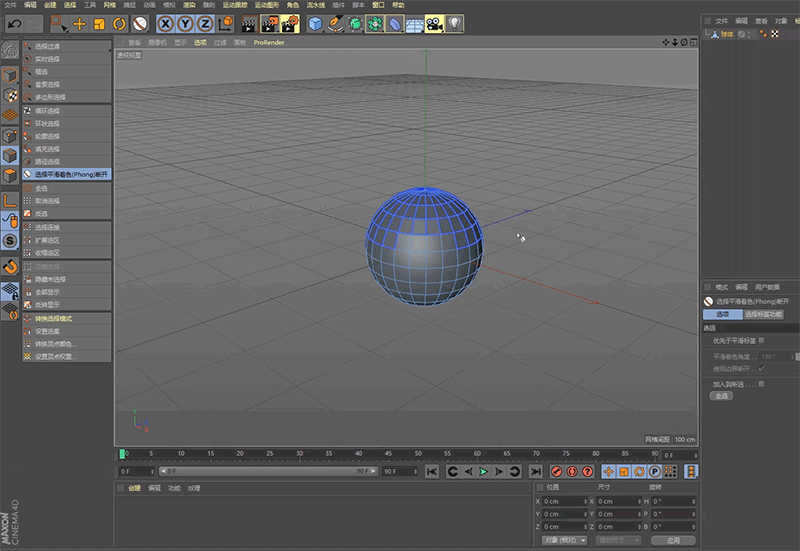Image resolution: width=800 pixels, height=551 pixels.
Task: Toggle the Y axis lock
Action: pyautogui.click(x=185, y=24)
